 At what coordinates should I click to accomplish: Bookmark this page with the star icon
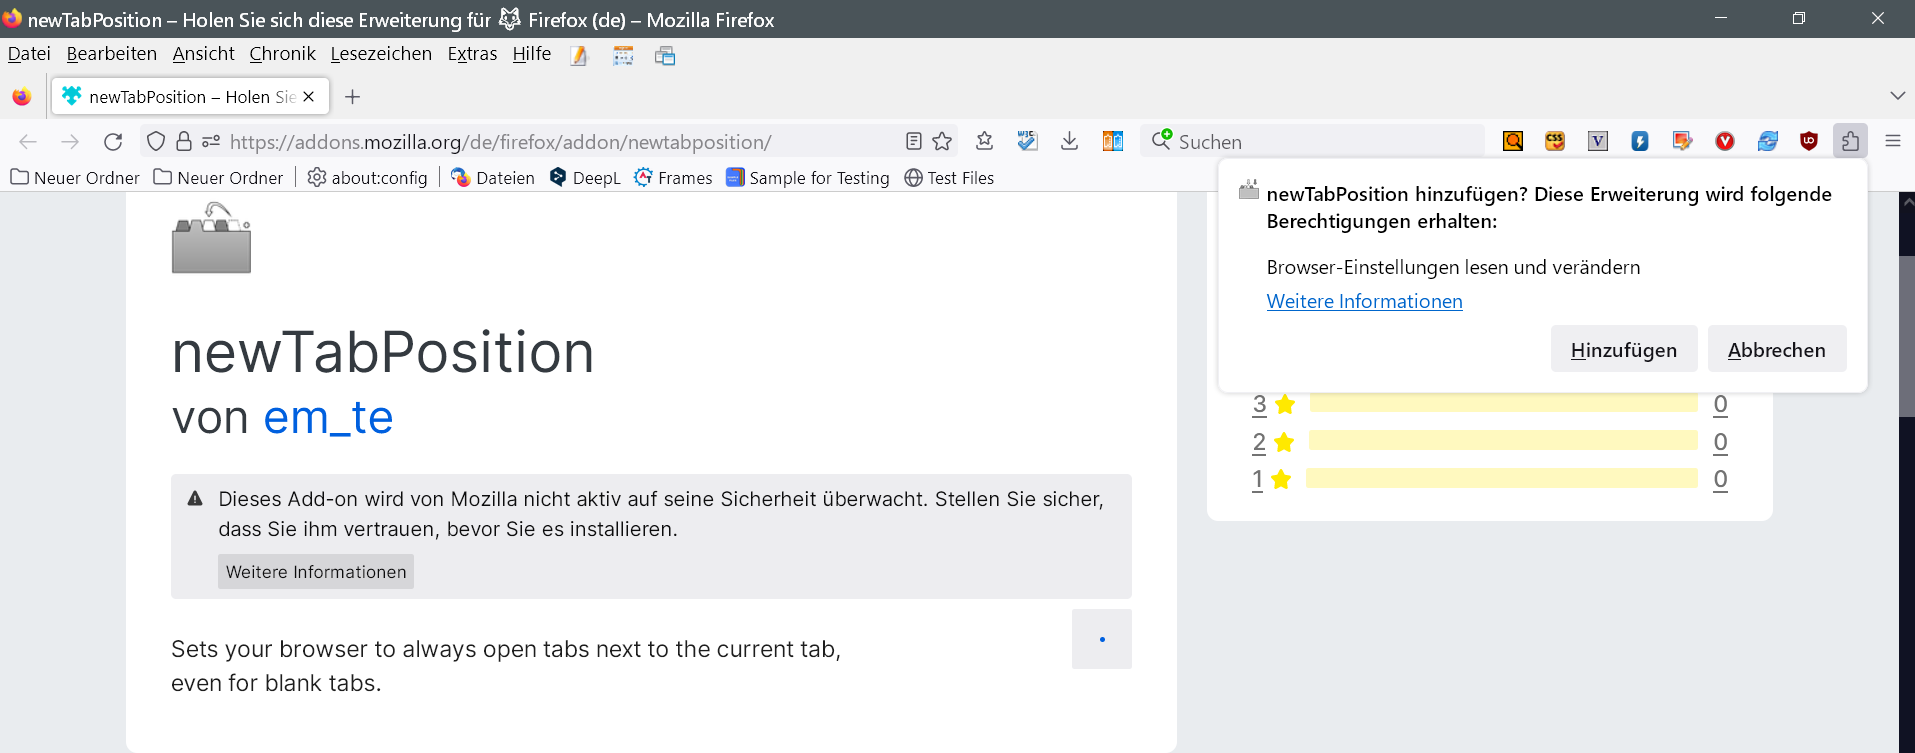[942, 141]
